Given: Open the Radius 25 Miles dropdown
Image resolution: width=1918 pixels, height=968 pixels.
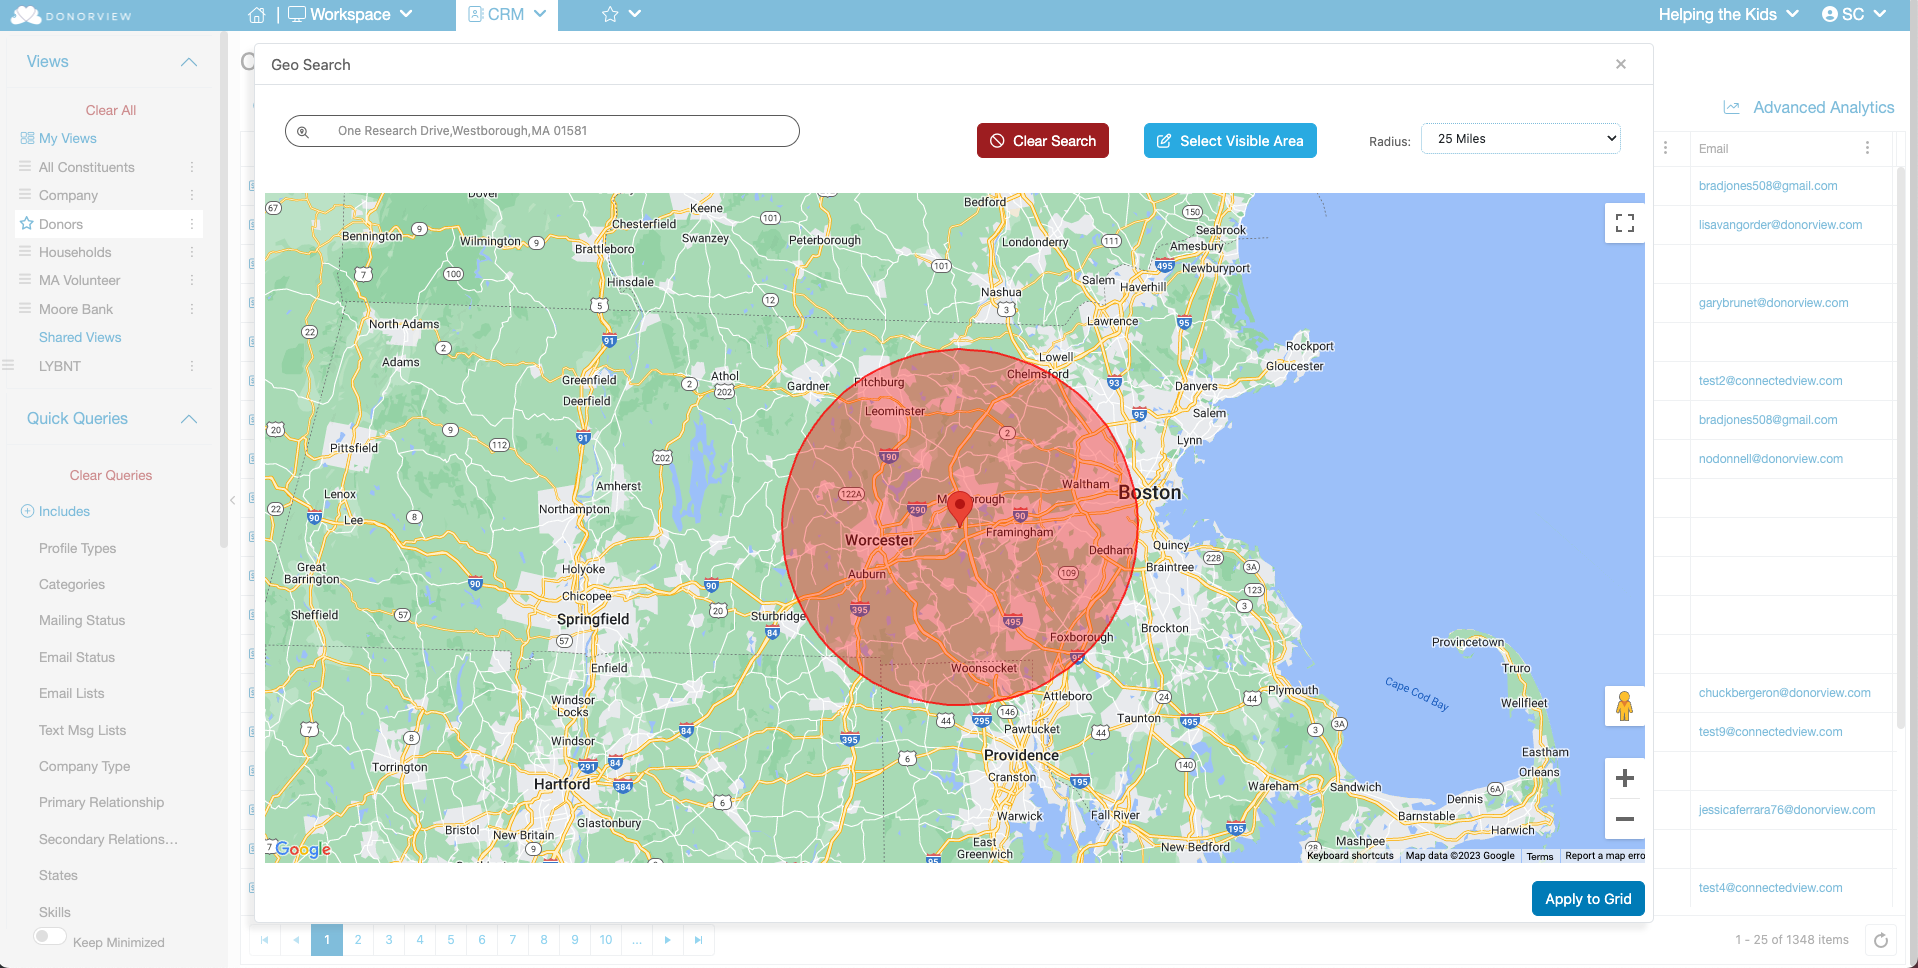Looking at the screenshot, I should tap(1521, 139).
